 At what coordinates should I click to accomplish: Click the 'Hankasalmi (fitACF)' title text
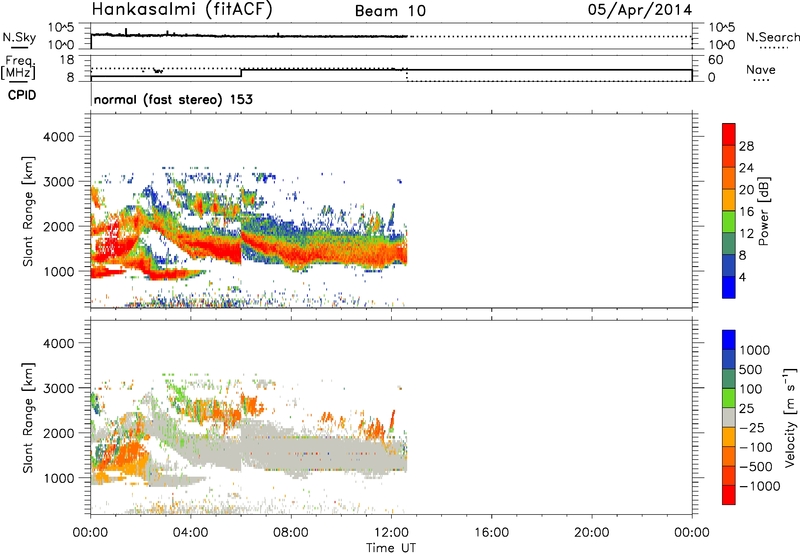(182, 10)
